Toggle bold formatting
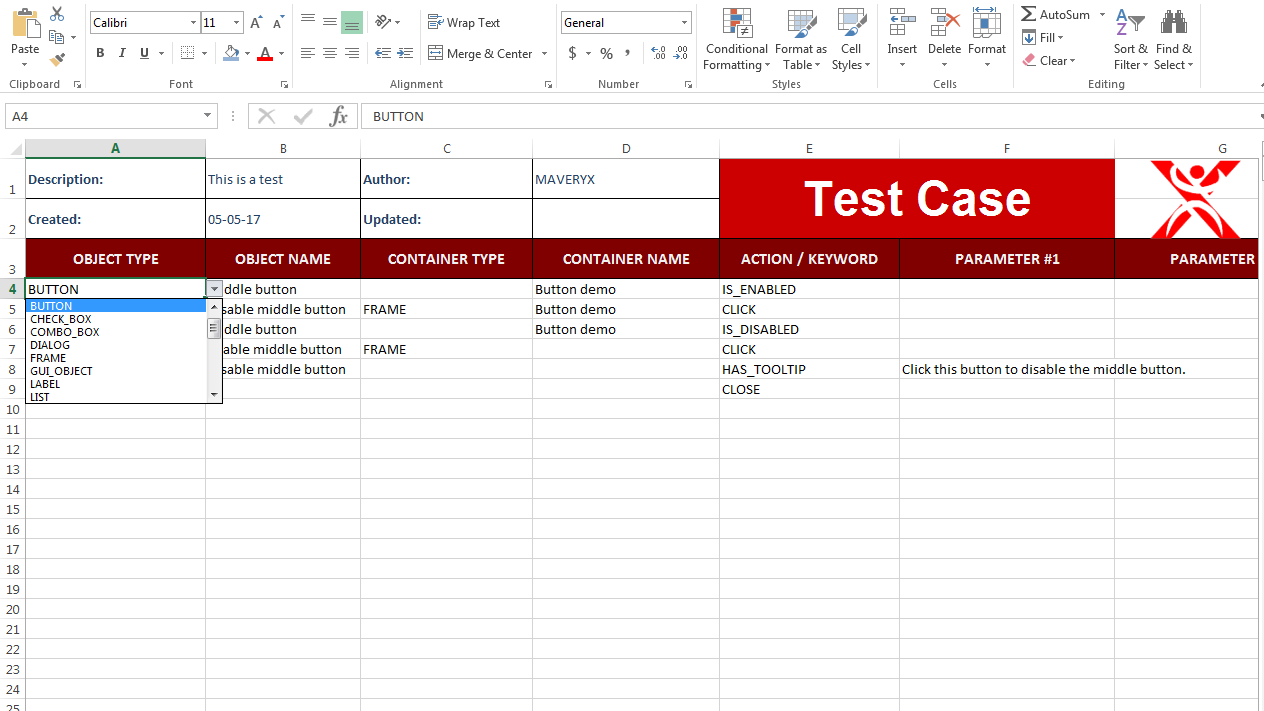 click(99, 52)
